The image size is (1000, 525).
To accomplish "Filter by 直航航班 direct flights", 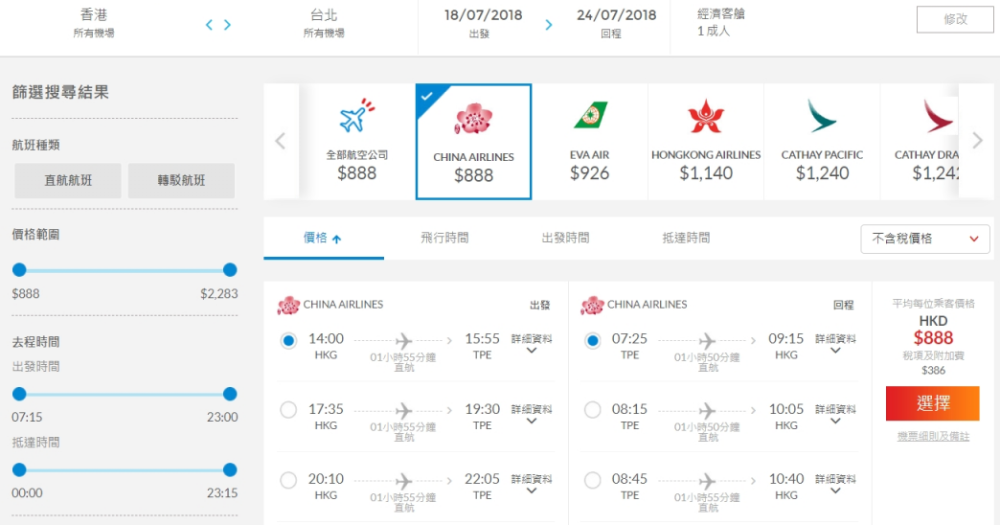I will coord(68,181).
